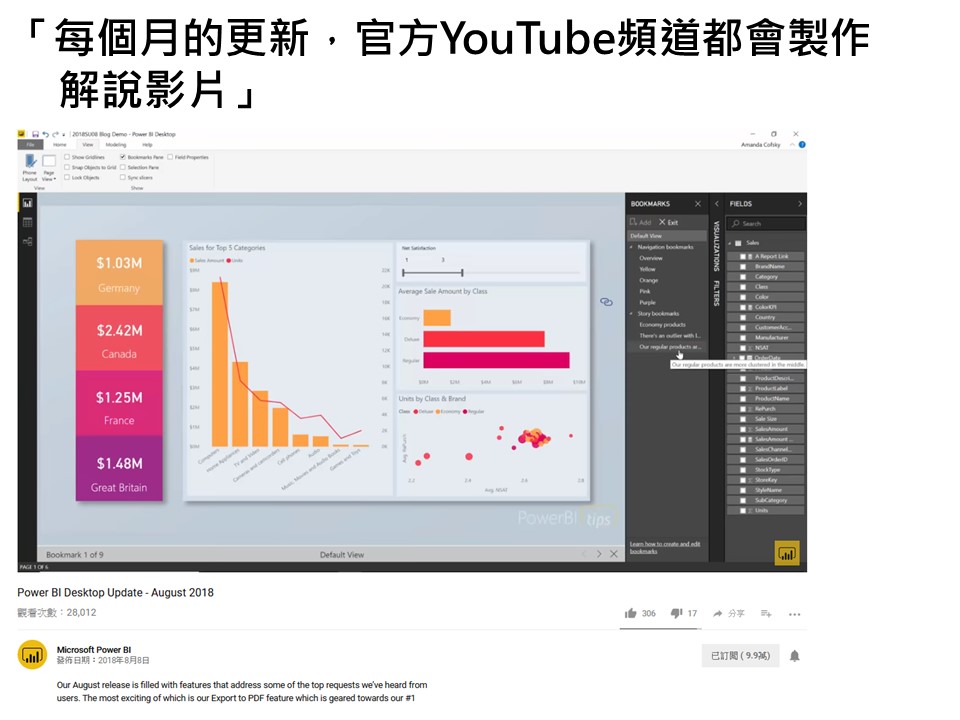Dislike the video with thumbs down

coord(677,613)
